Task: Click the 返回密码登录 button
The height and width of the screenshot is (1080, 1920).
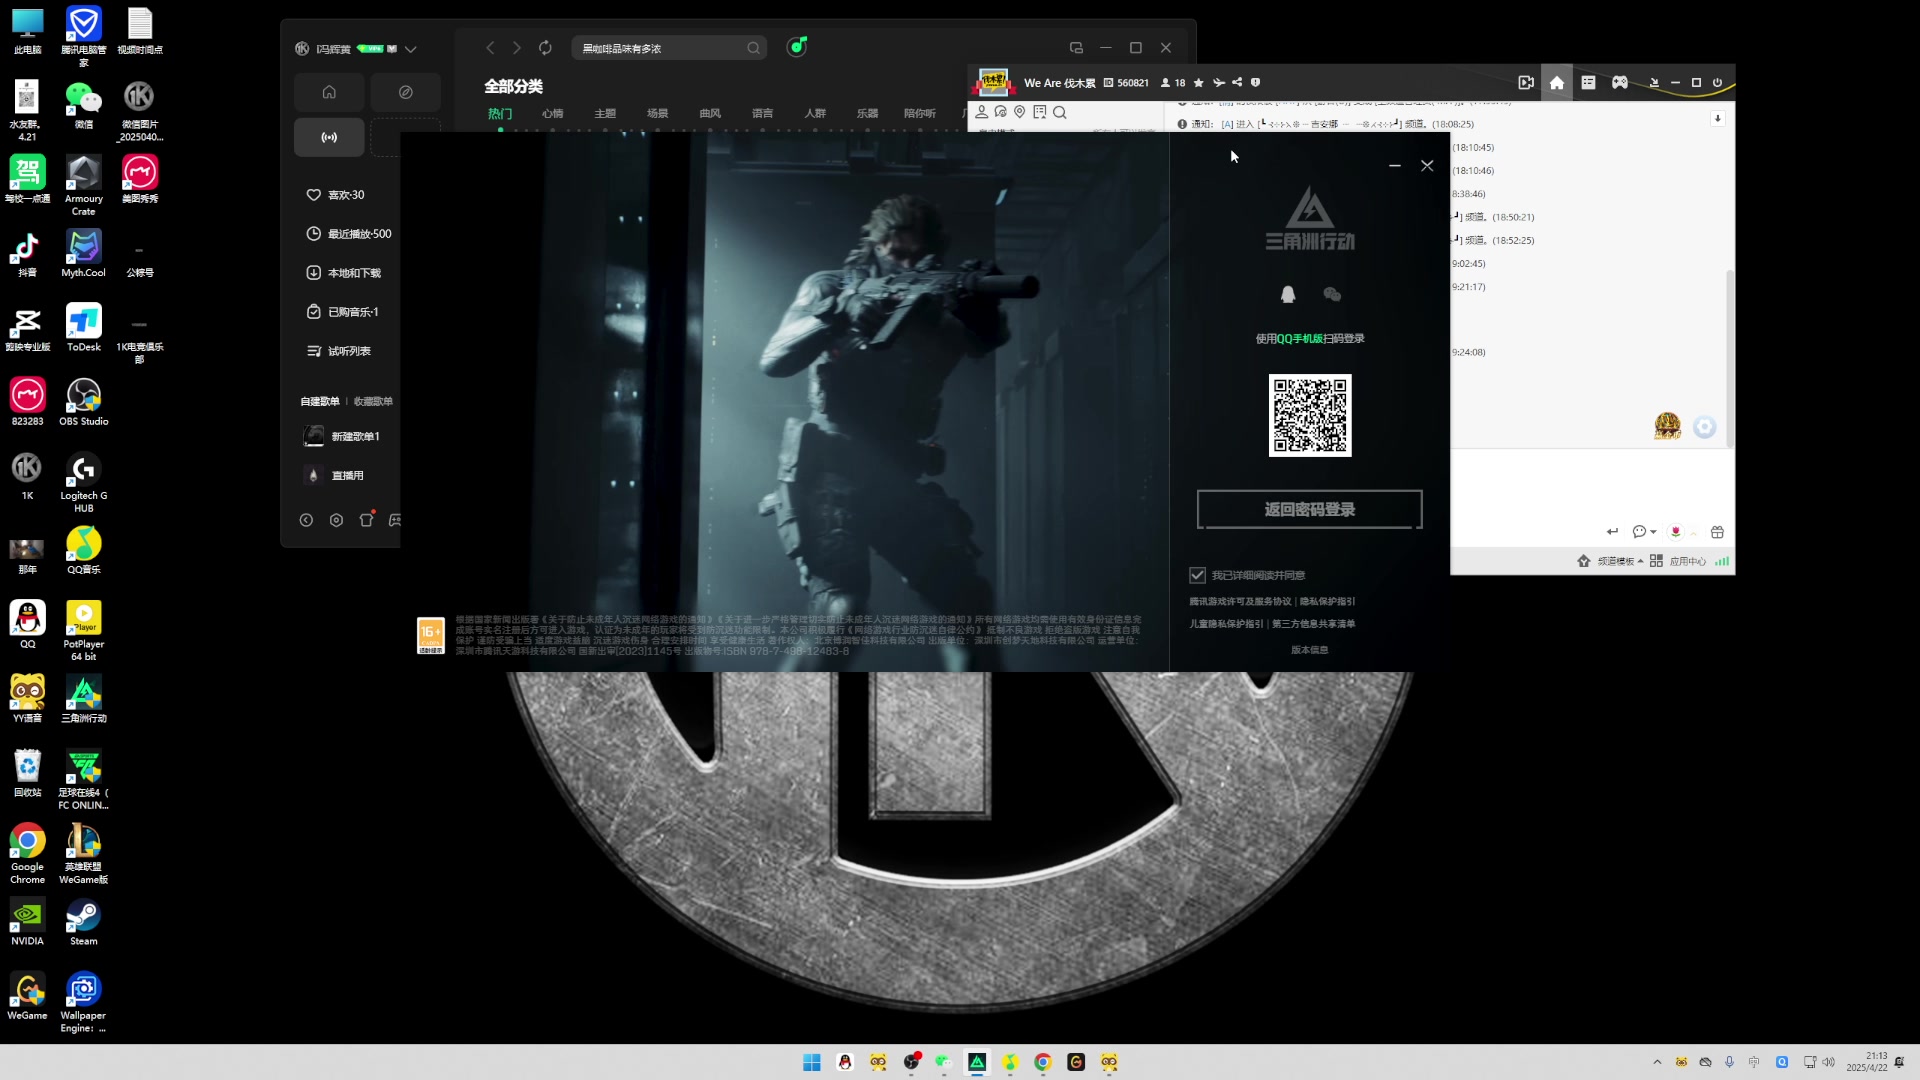Action: [1309, 509]
